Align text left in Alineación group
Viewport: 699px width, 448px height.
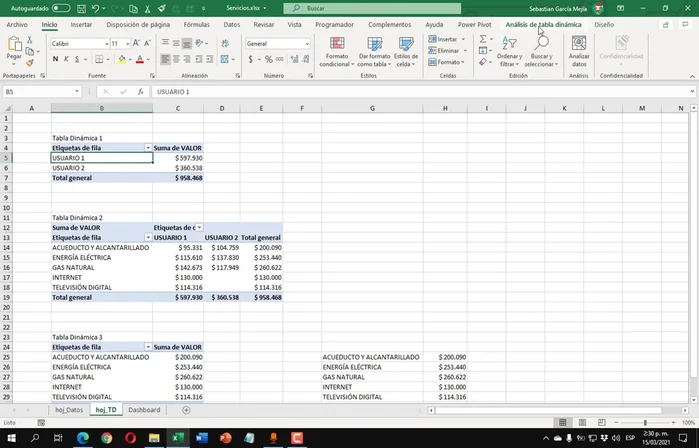(x=165, y=59)
